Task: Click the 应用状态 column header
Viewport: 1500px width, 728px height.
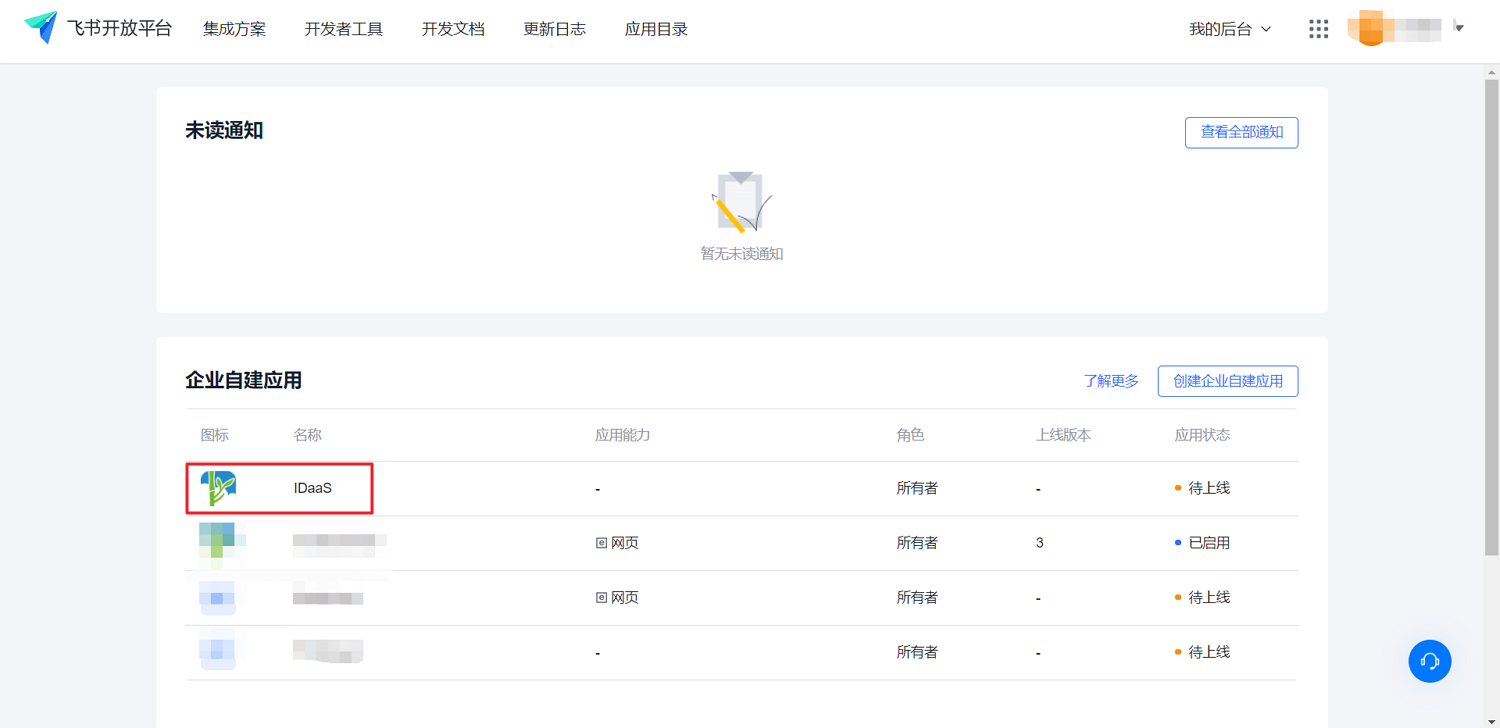Action: pos(1202,435)
